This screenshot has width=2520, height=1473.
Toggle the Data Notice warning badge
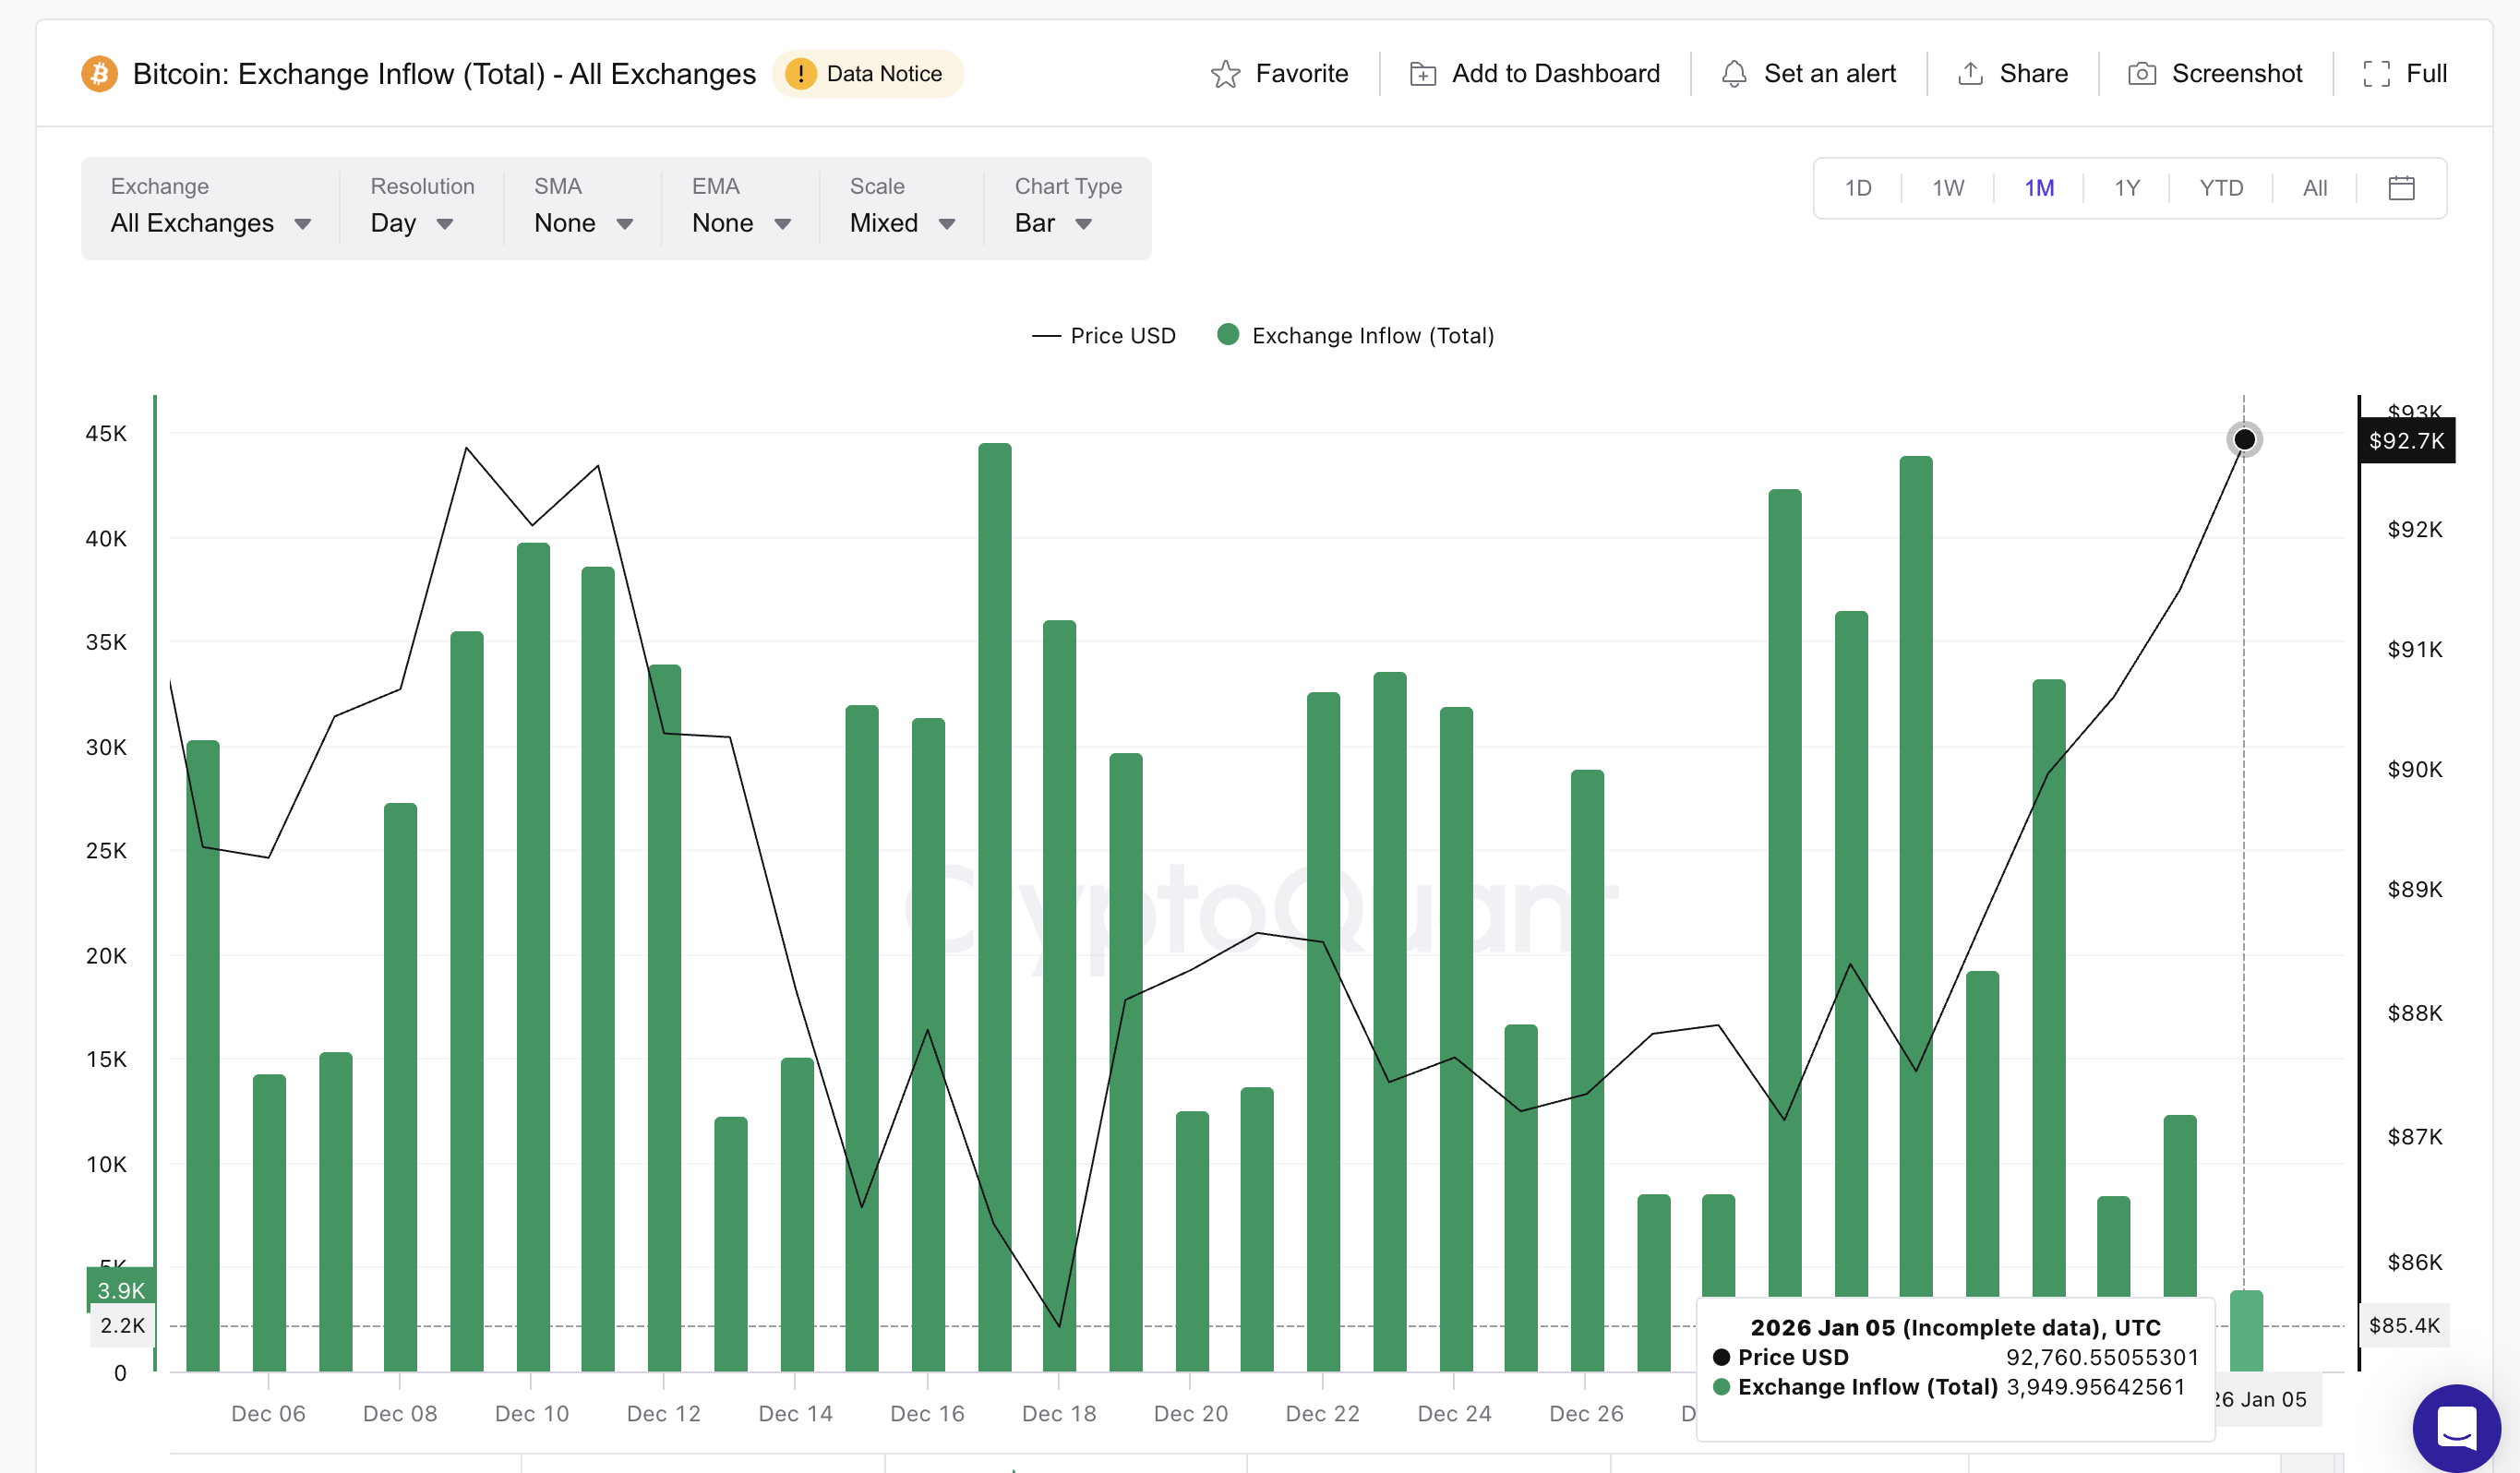[867, 73]
